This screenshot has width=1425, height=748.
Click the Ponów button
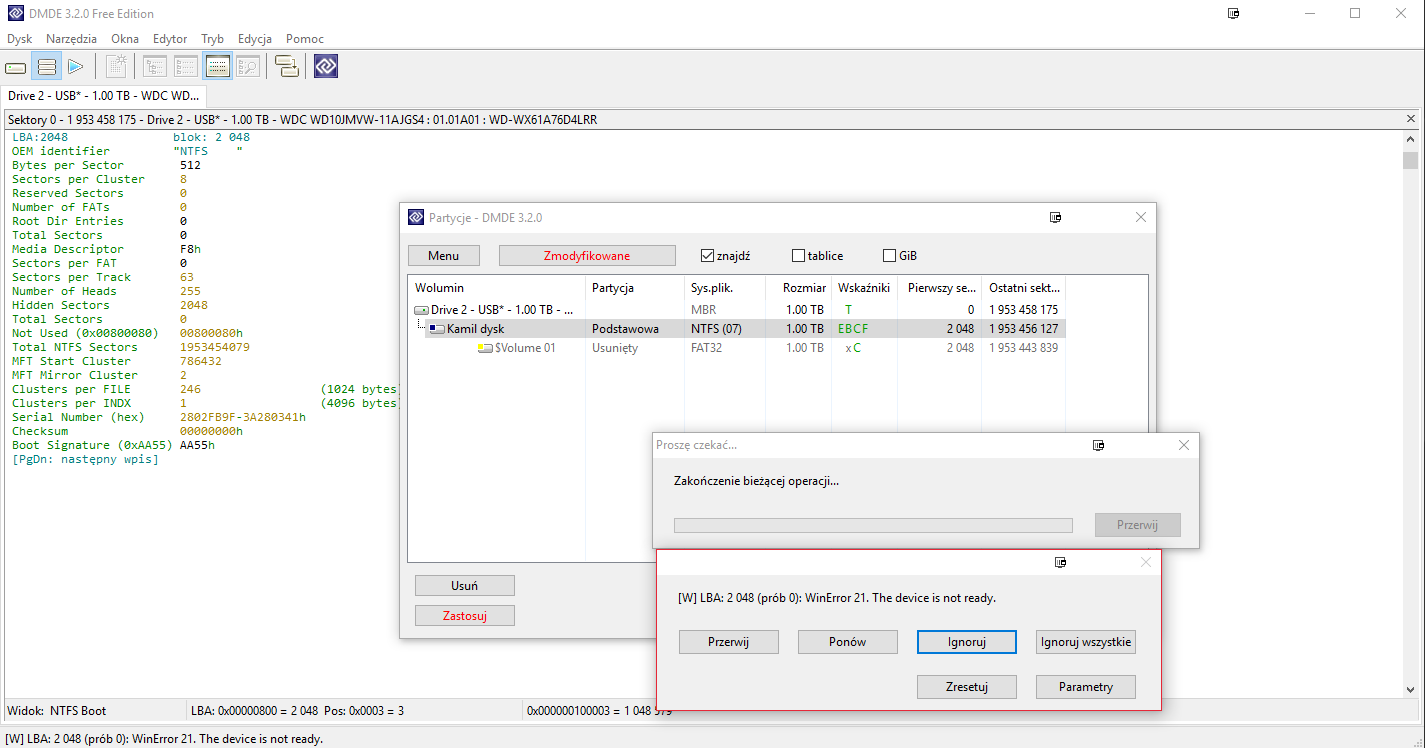tap(847, 642)
